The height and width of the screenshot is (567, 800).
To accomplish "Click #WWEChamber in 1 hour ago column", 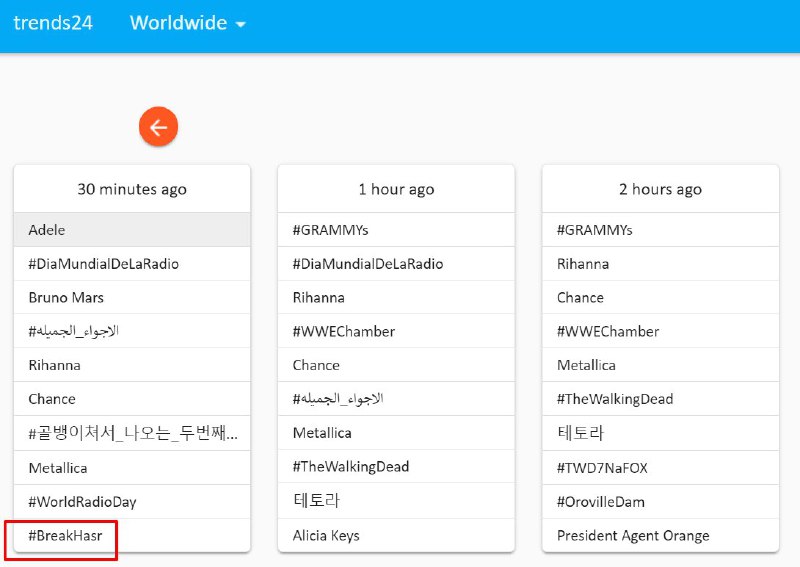I will (x=343, y=332).
